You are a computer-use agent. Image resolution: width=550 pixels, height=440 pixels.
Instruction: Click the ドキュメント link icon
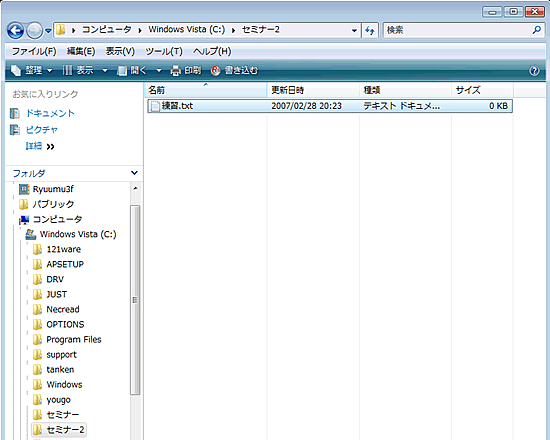pyautogui.click(x=15, y=113)
